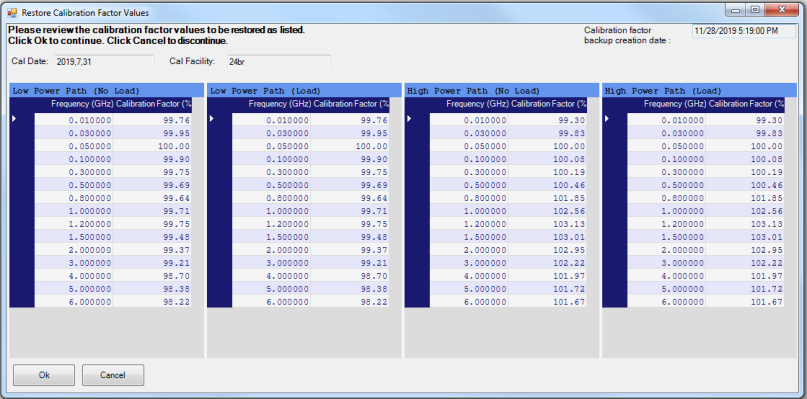Select 102.56 cell in High Power Path (Load)

[x=745, y=211]
